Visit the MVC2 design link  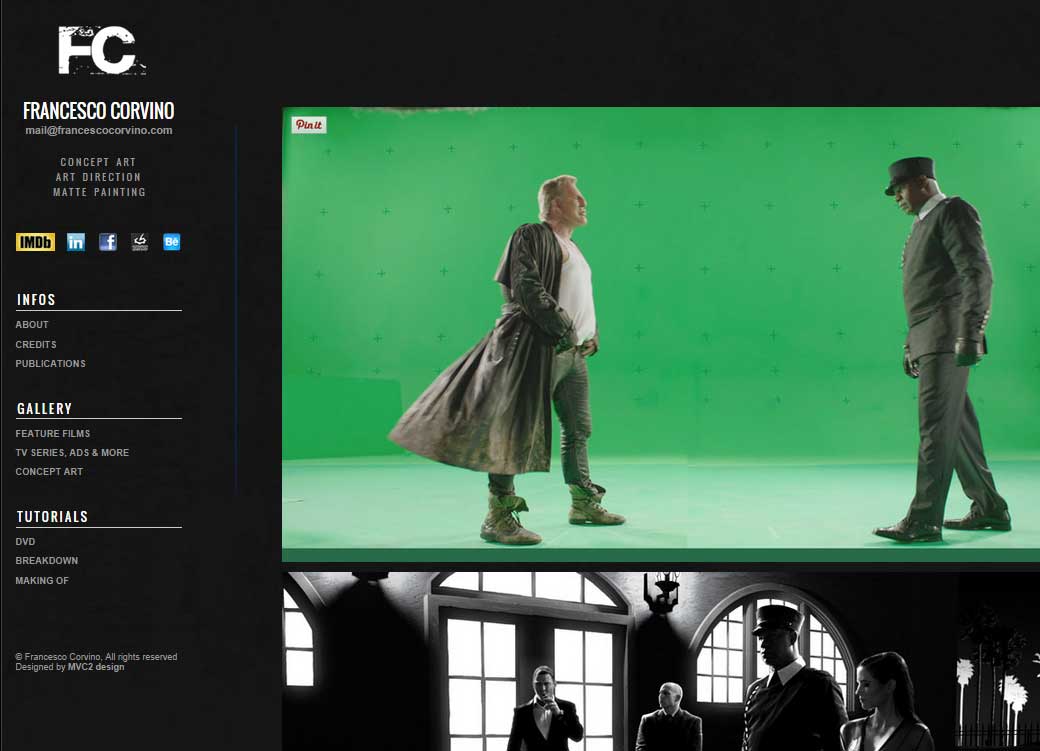[x=96, y=667]
